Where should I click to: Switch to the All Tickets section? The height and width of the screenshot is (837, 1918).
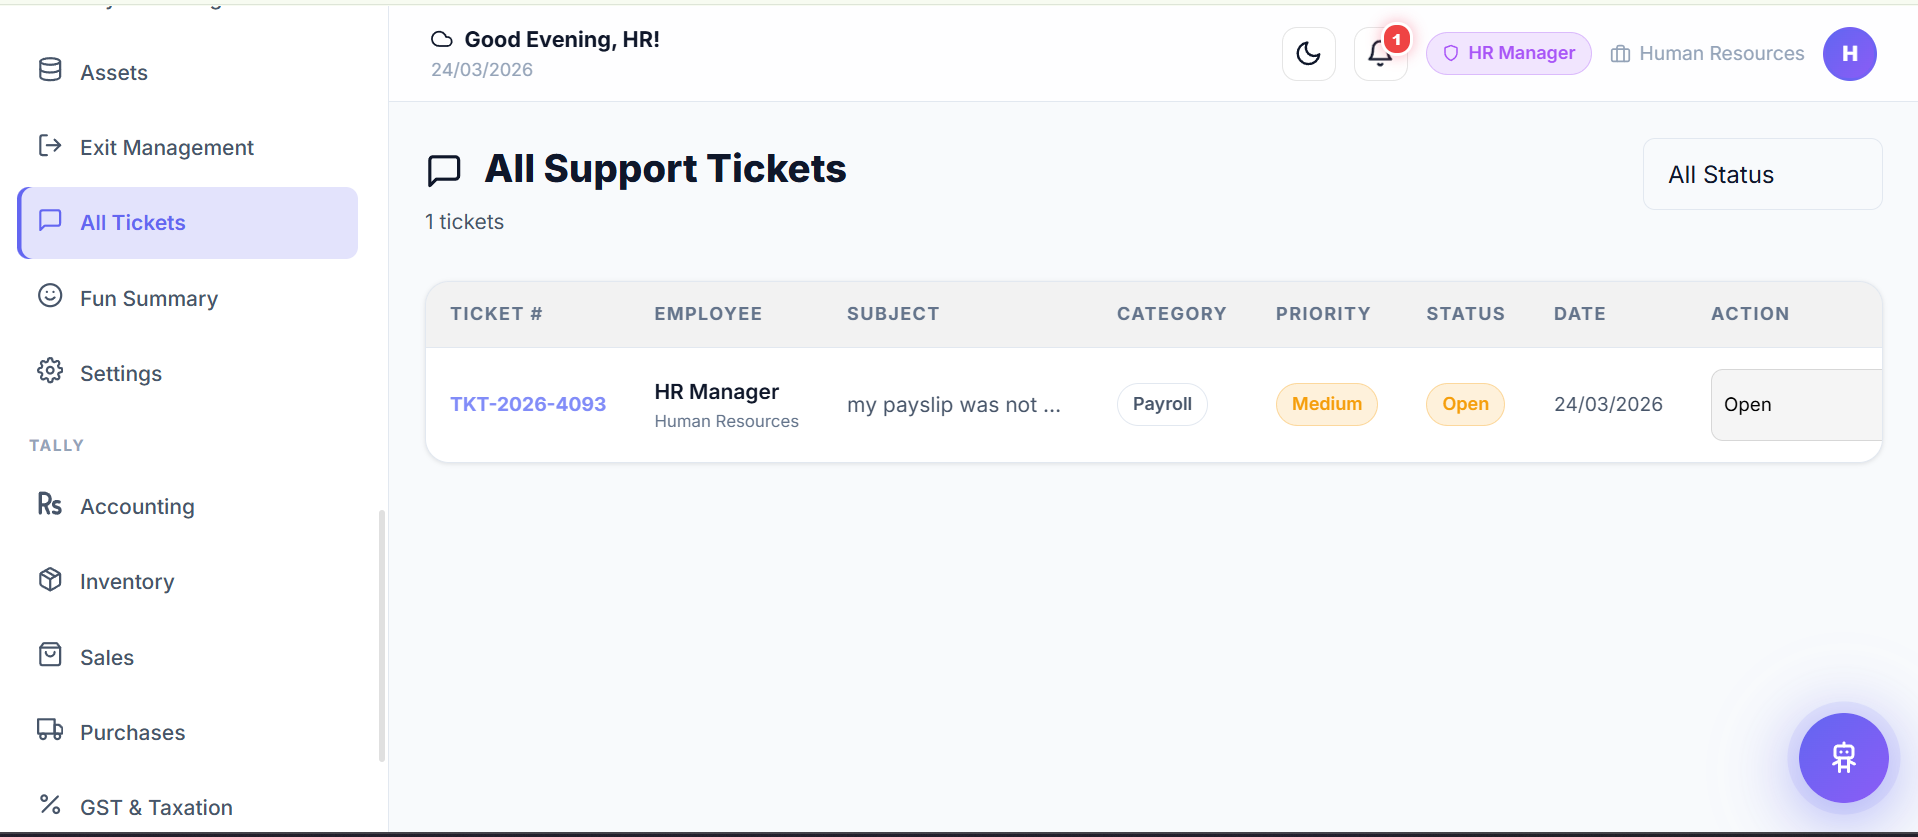click(x=132, y=222)
